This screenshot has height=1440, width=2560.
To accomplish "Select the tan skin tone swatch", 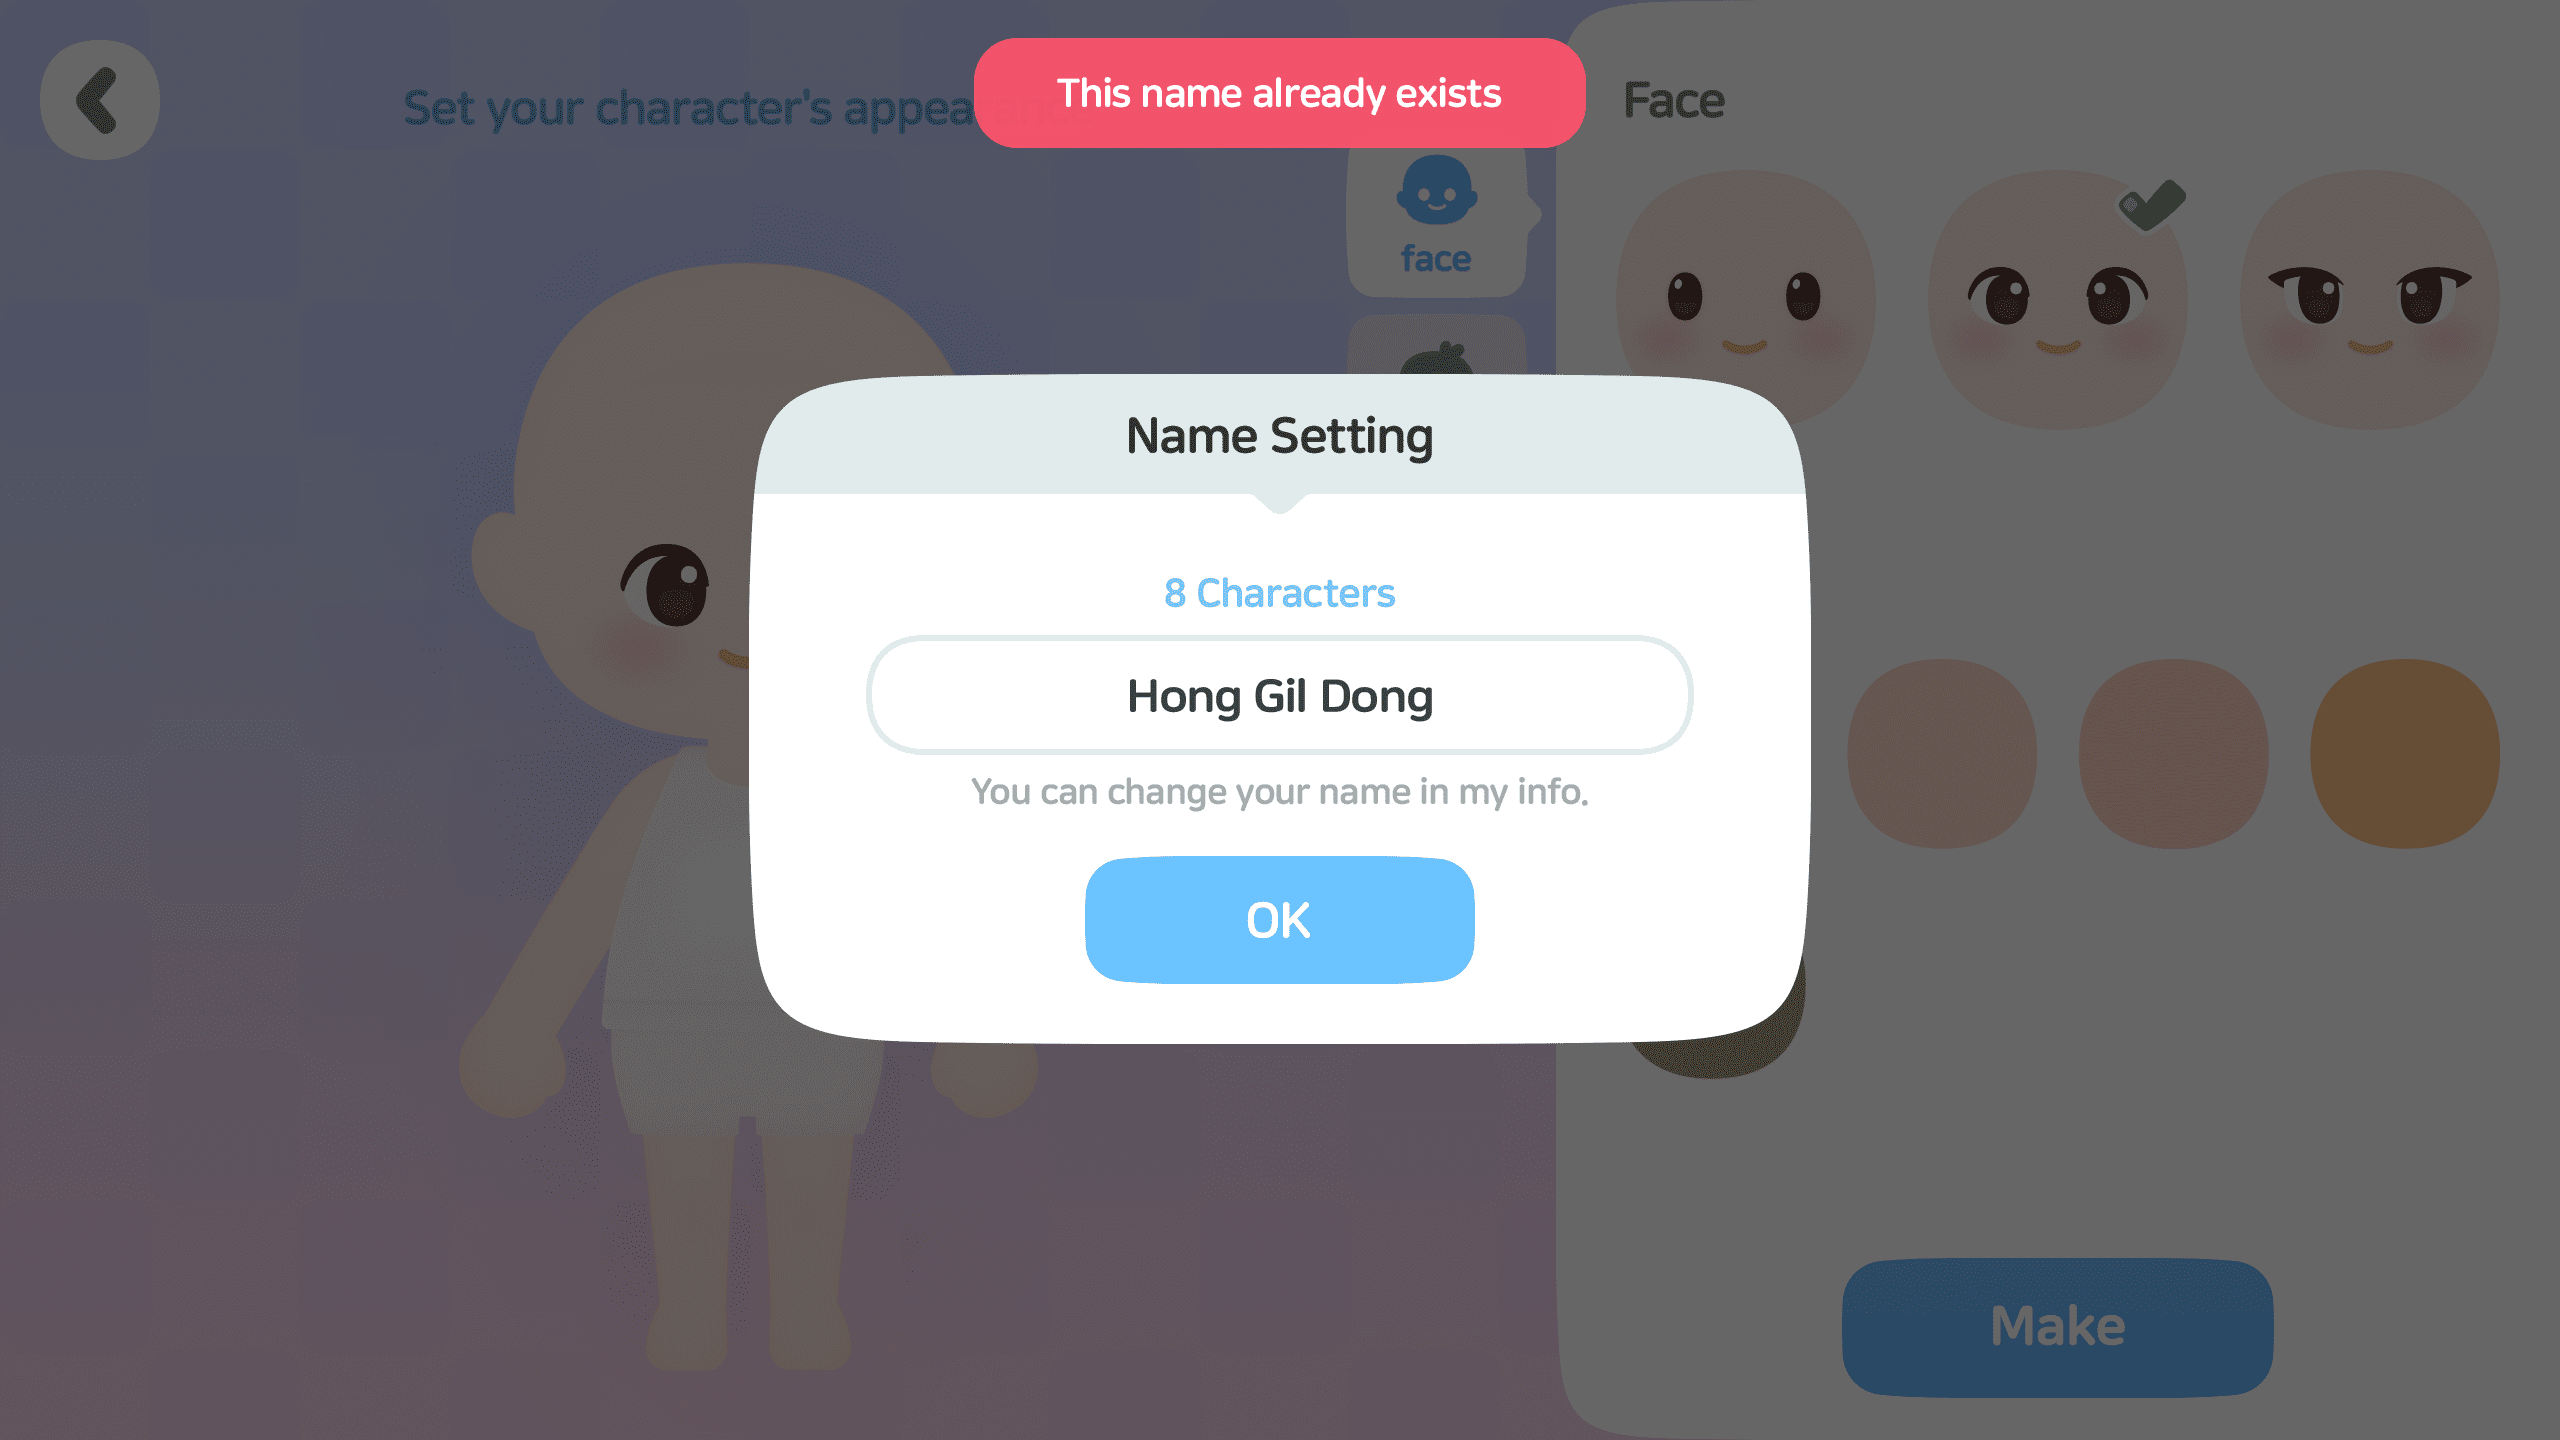I will tap(2405, 753).
